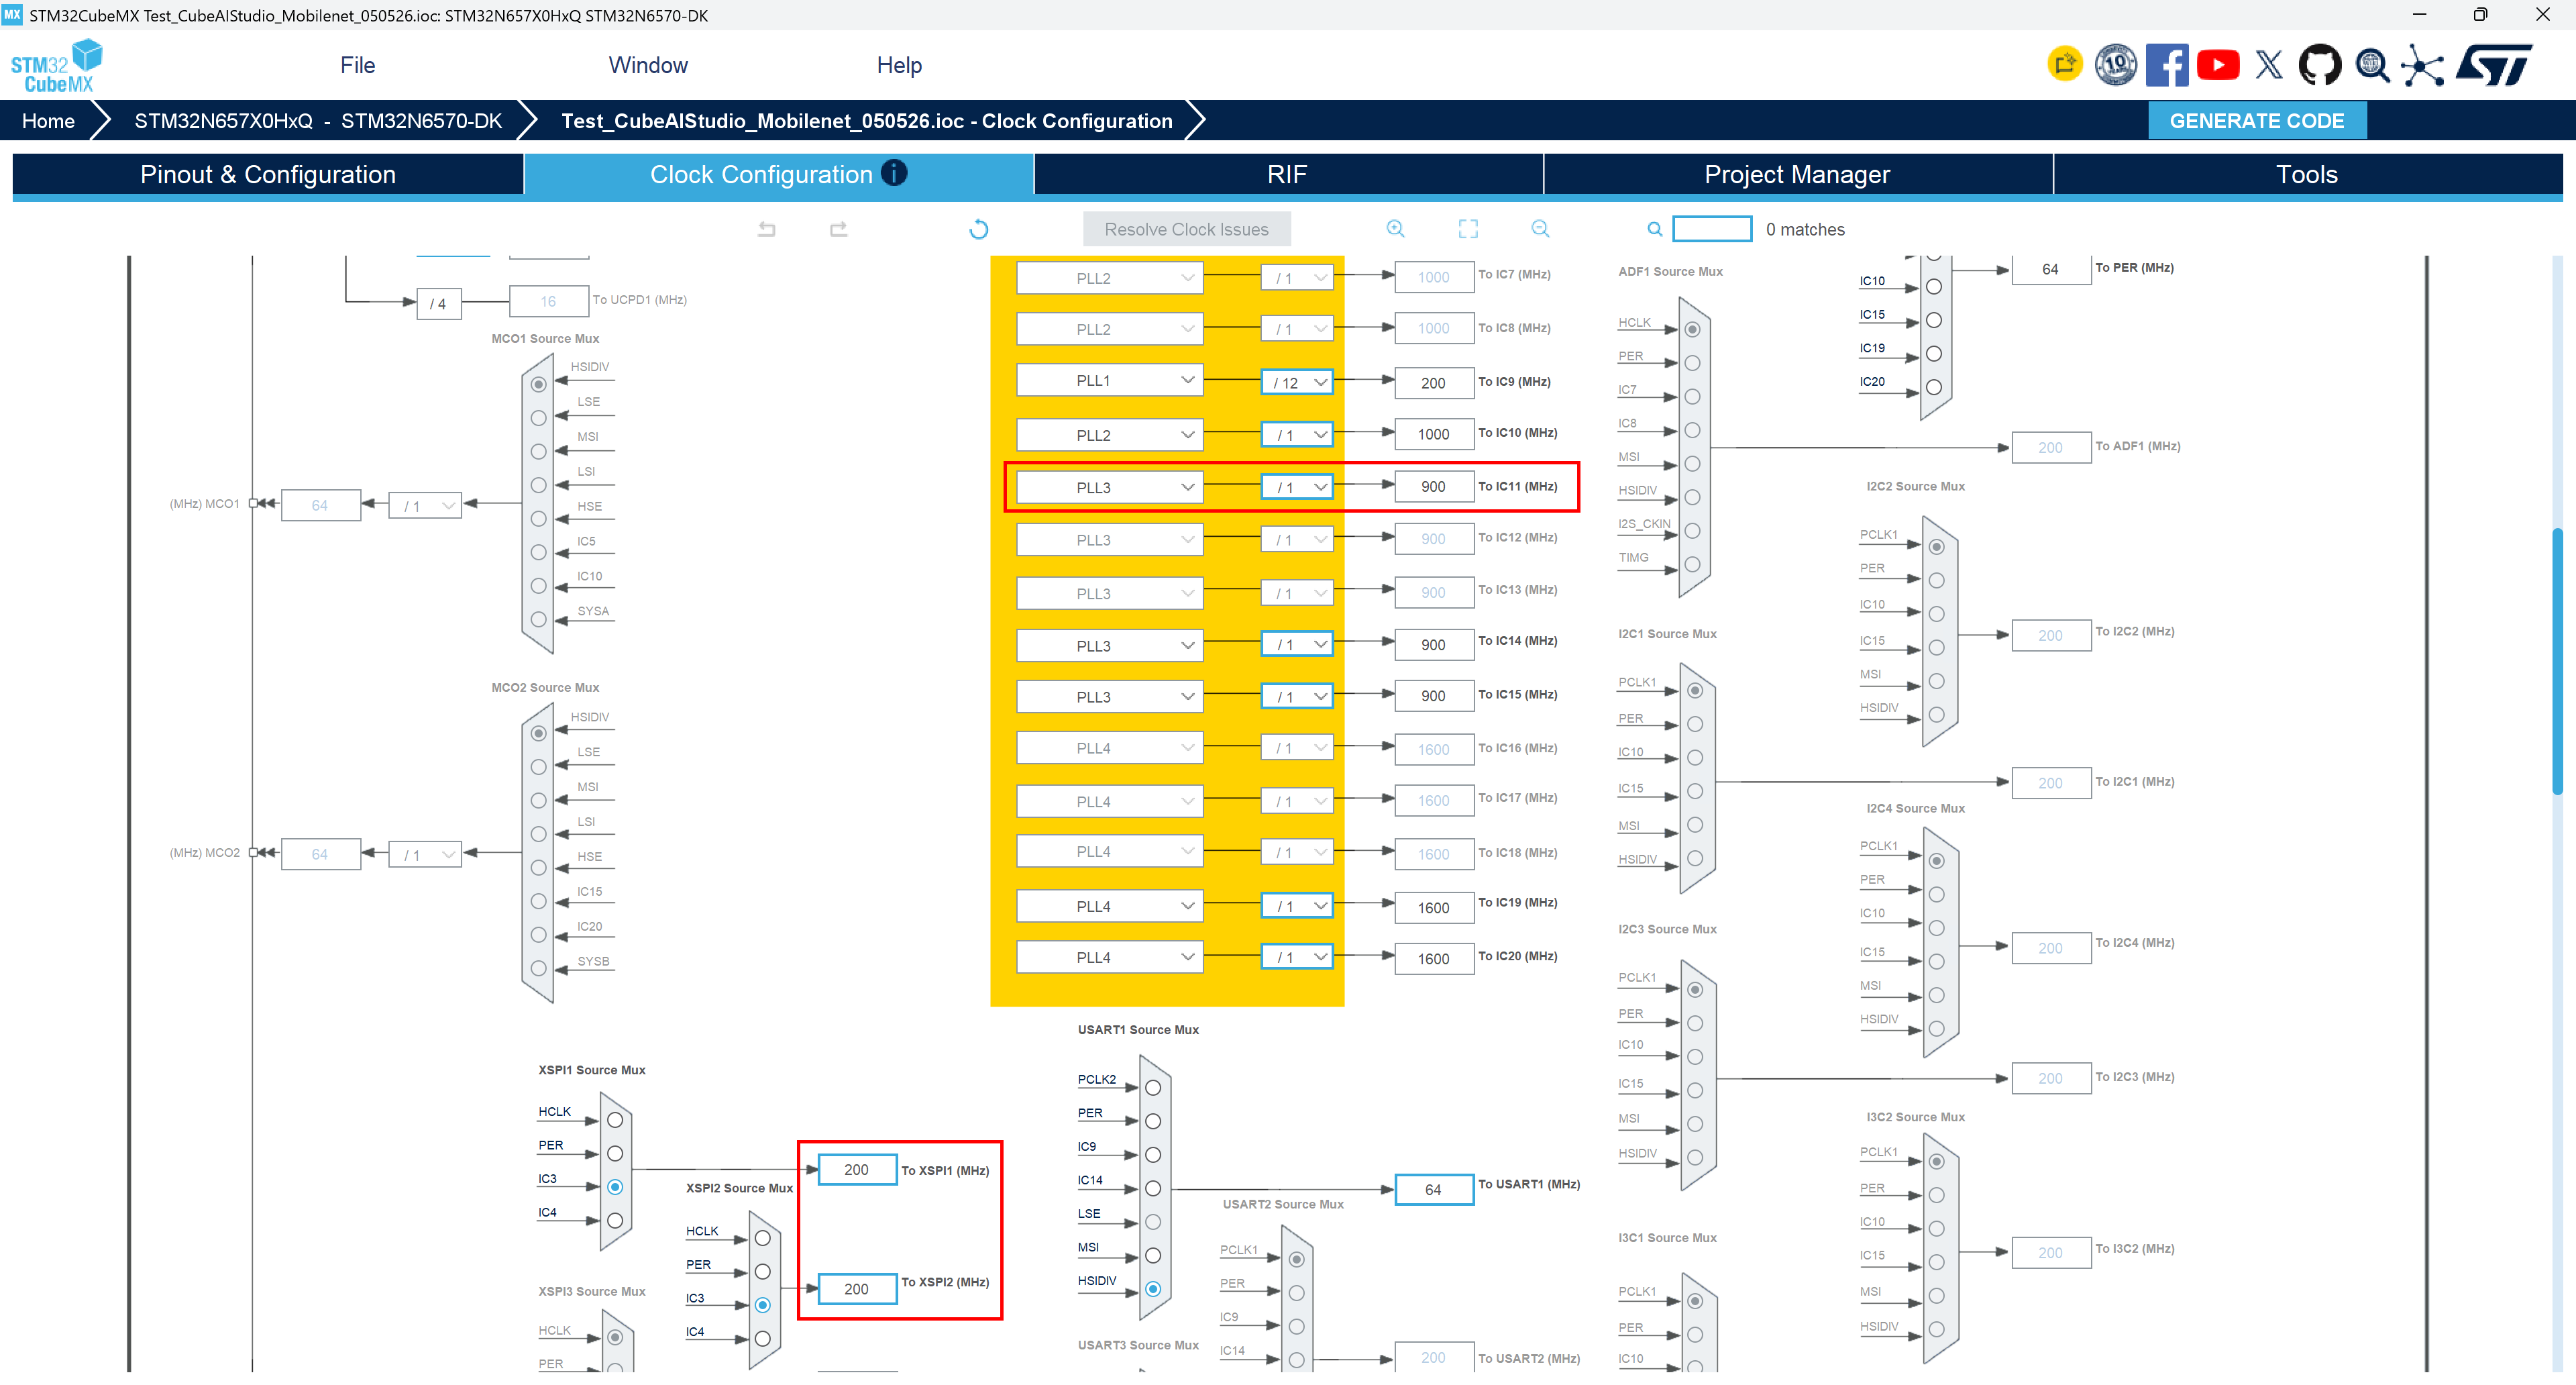Open the IC20 divider dropdown
2576x1385 pixels.
tap(1298, 958)
